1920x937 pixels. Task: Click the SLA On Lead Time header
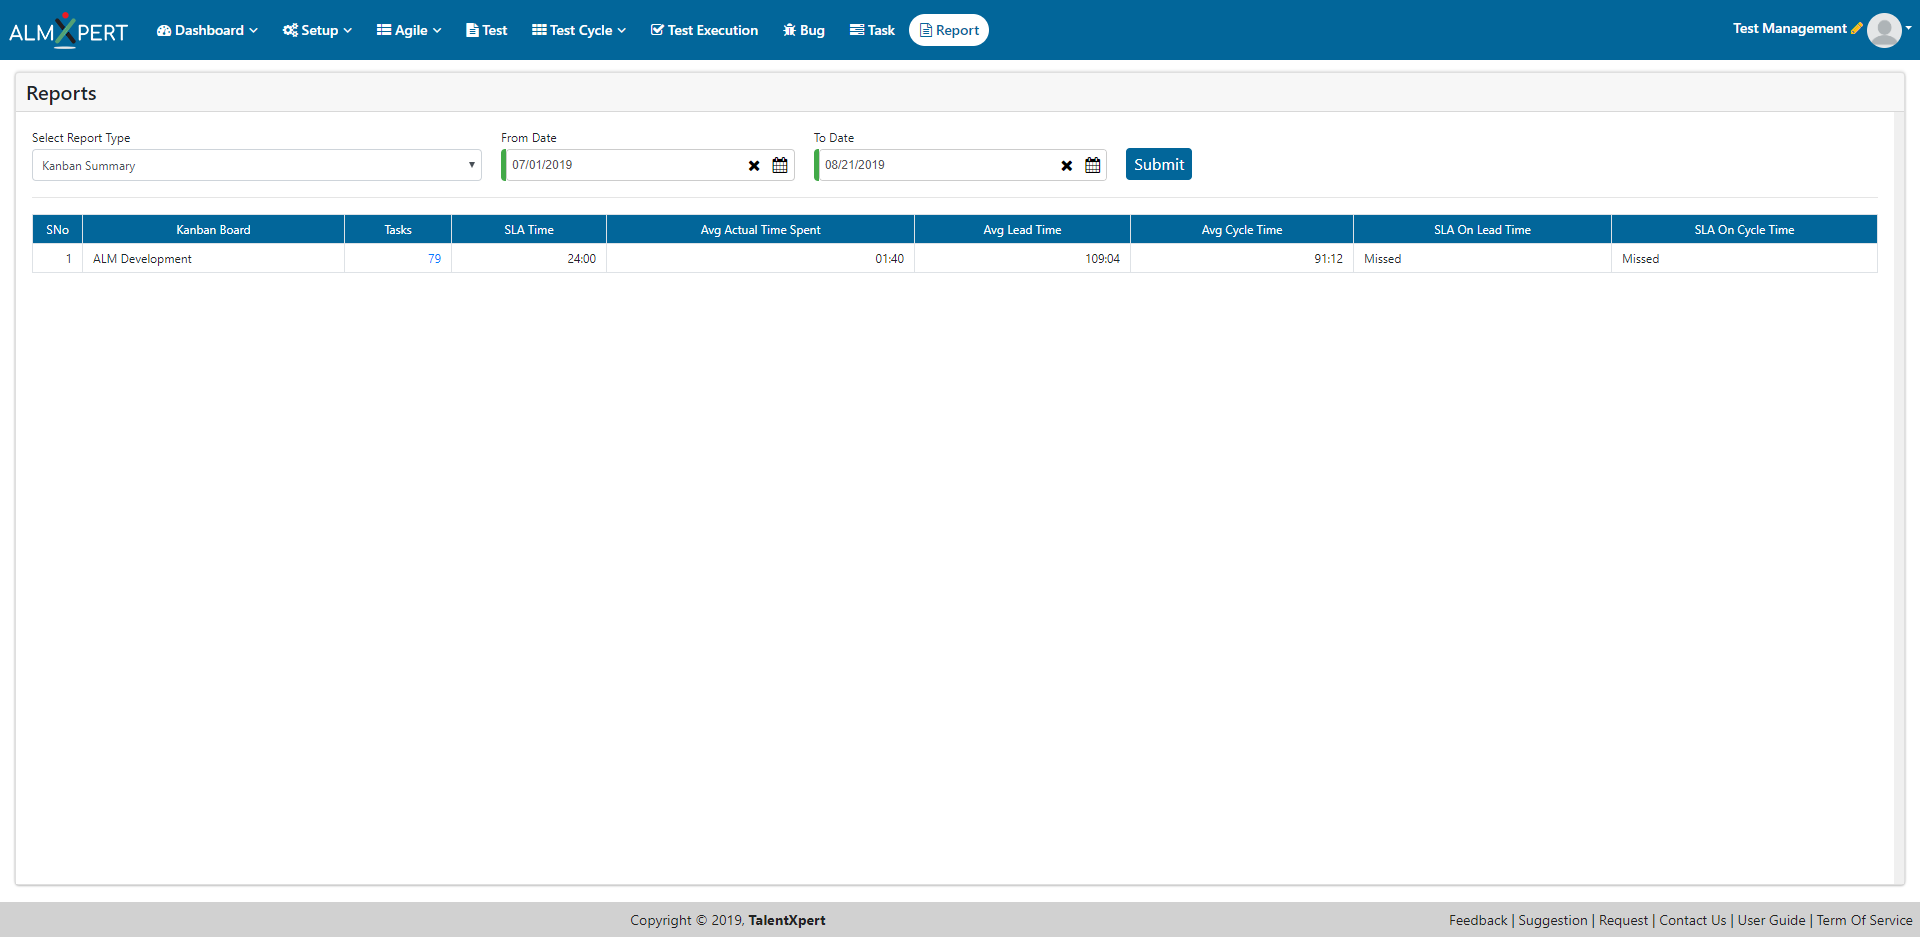pyautogui.click(x=1482, y=229)
